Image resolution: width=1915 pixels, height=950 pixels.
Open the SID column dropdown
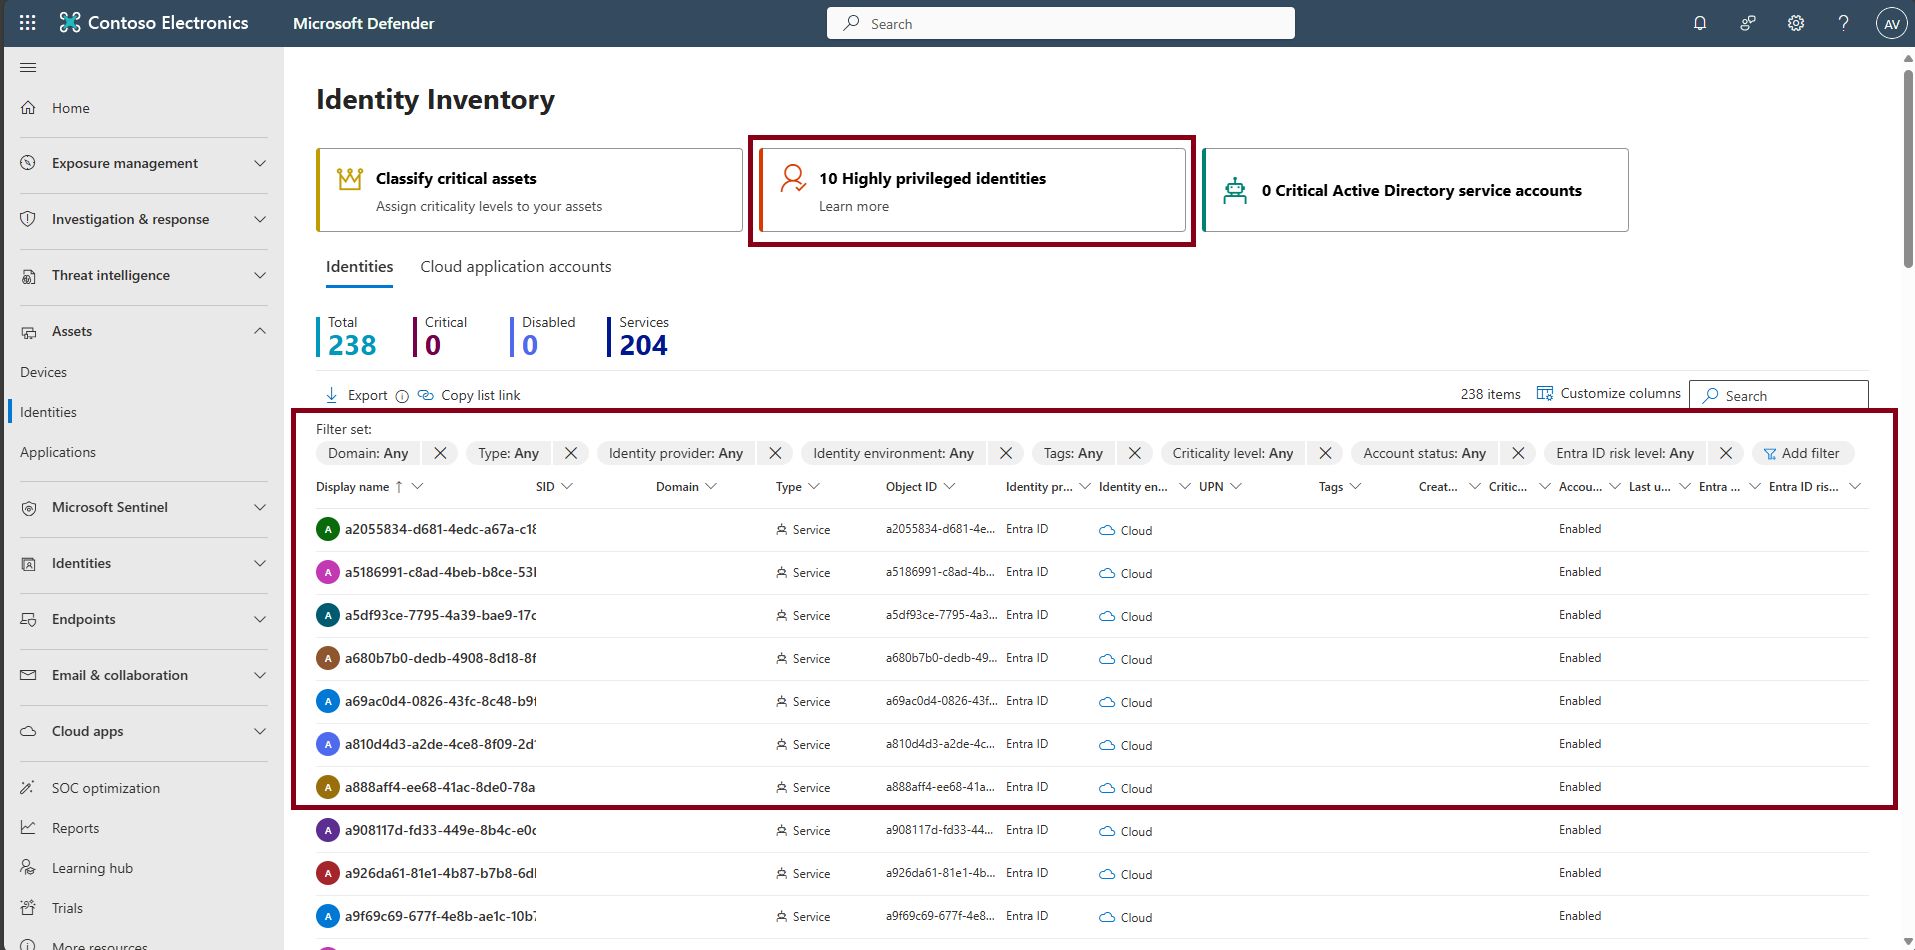[x=567, y=487]
